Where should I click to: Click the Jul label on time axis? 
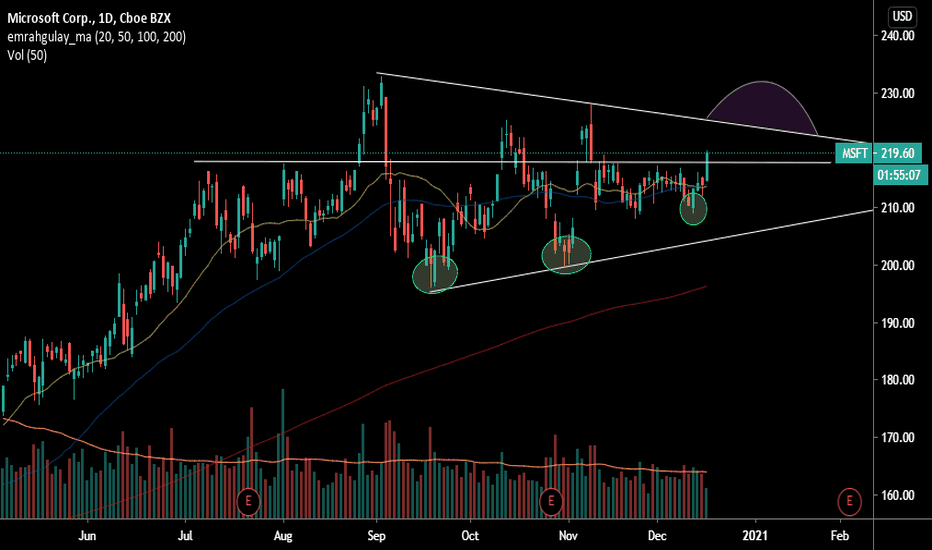[x=185, y=536]
